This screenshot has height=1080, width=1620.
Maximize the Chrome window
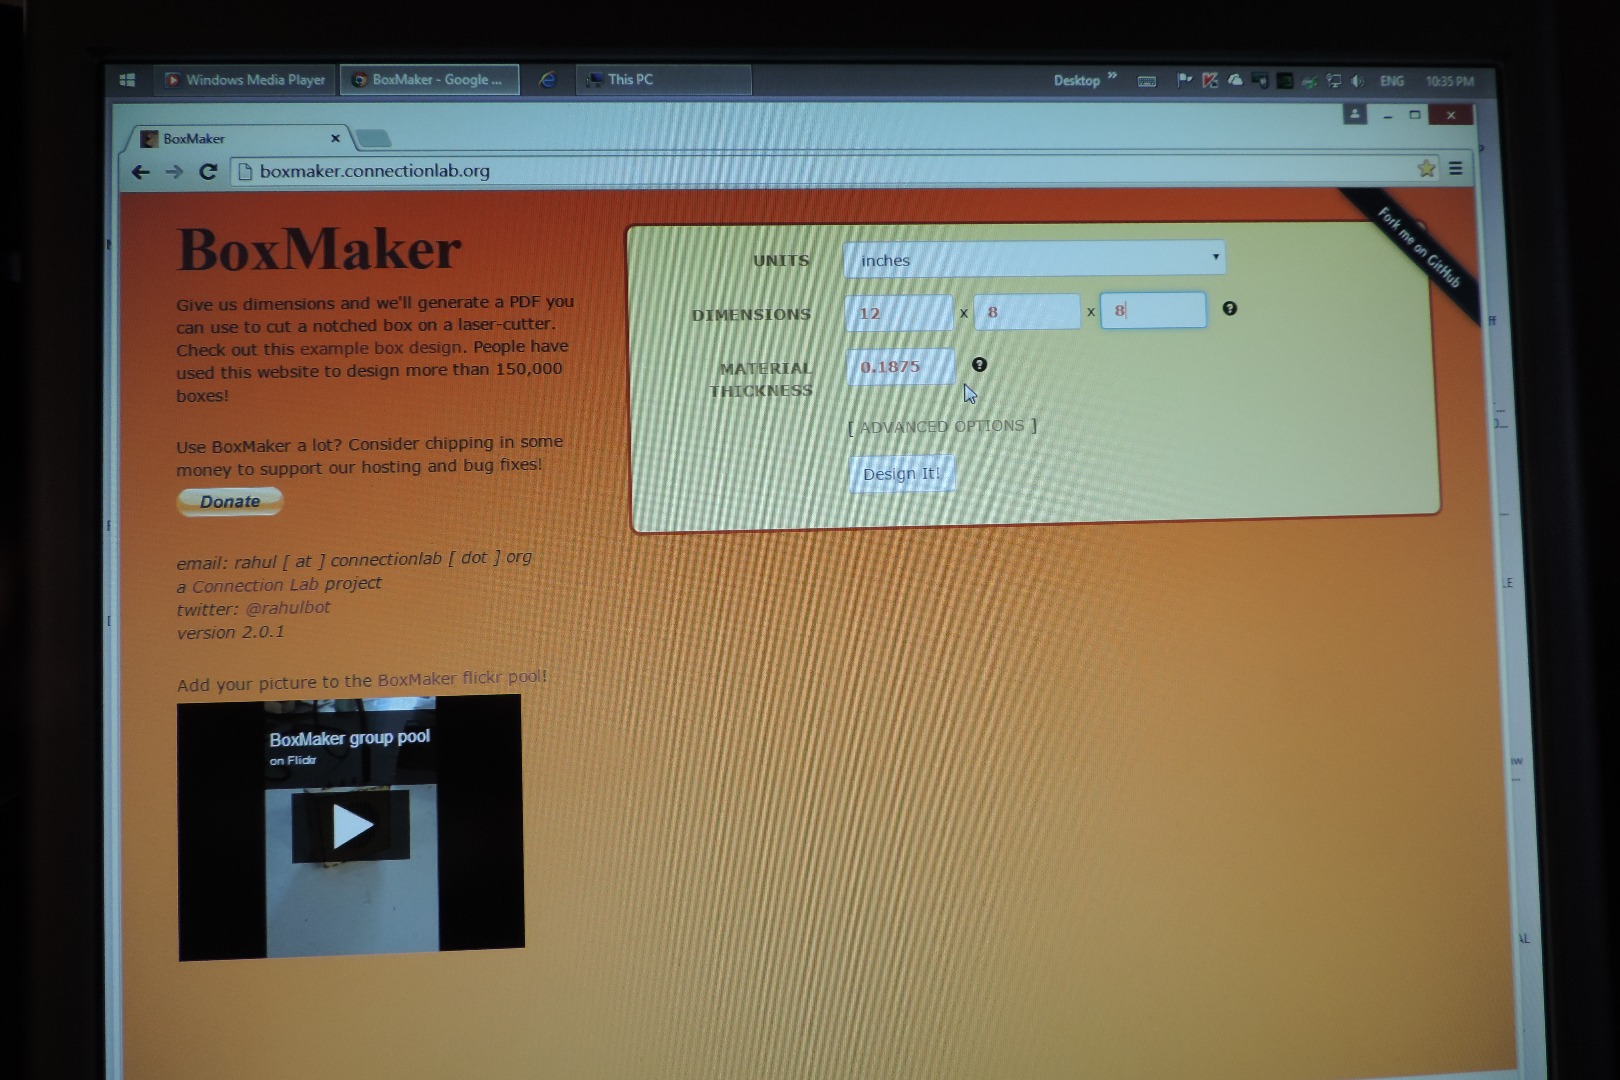pyautogui.click(x=1414, y=115)
